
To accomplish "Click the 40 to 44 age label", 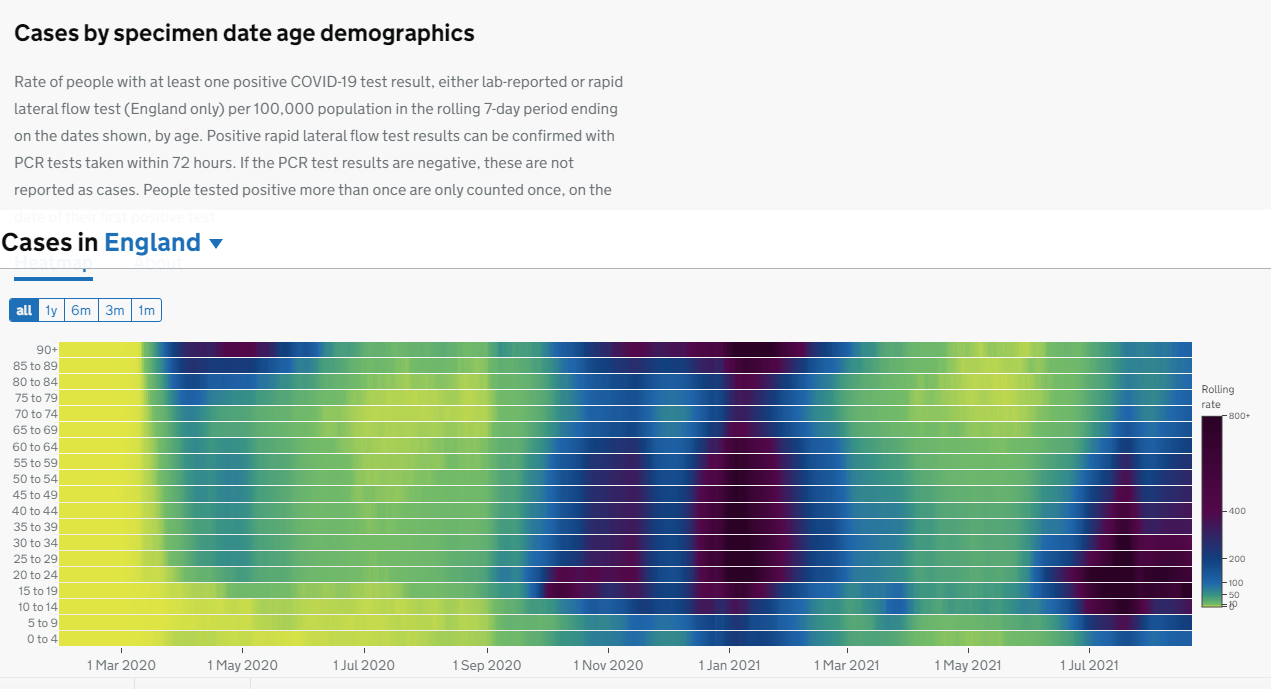I will click(x=35, y=511).
